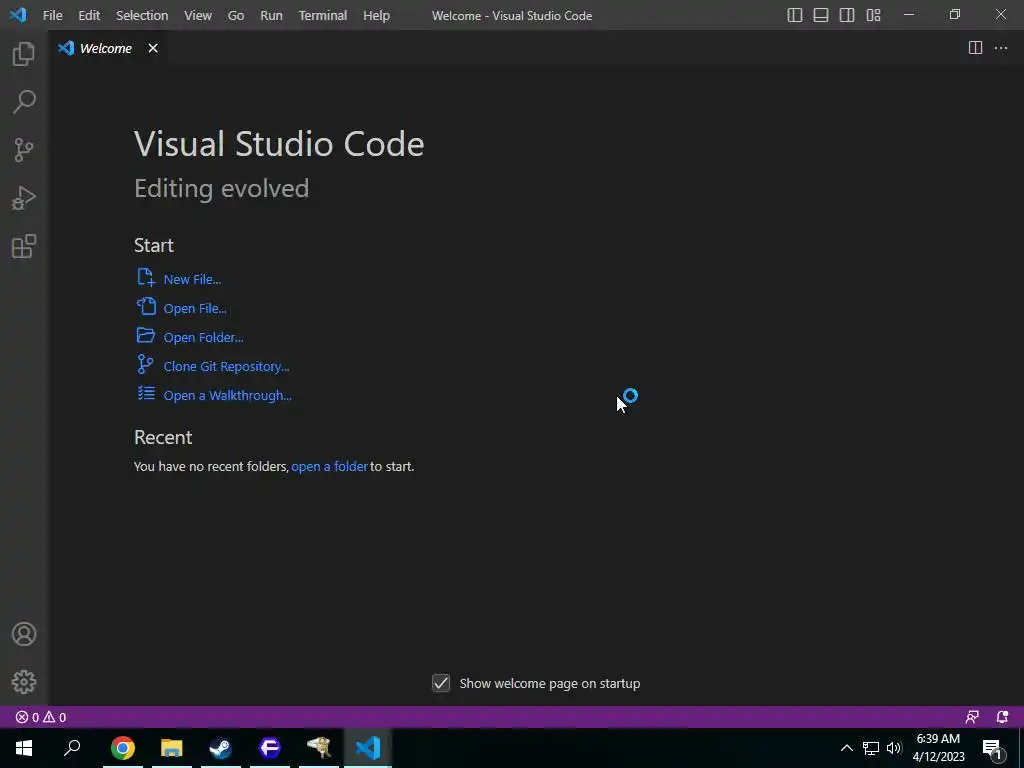The width and height of the screenshot is (1024, 768).
Task: Uncheck Show welcome page on startup
Action: pos(441,683)
